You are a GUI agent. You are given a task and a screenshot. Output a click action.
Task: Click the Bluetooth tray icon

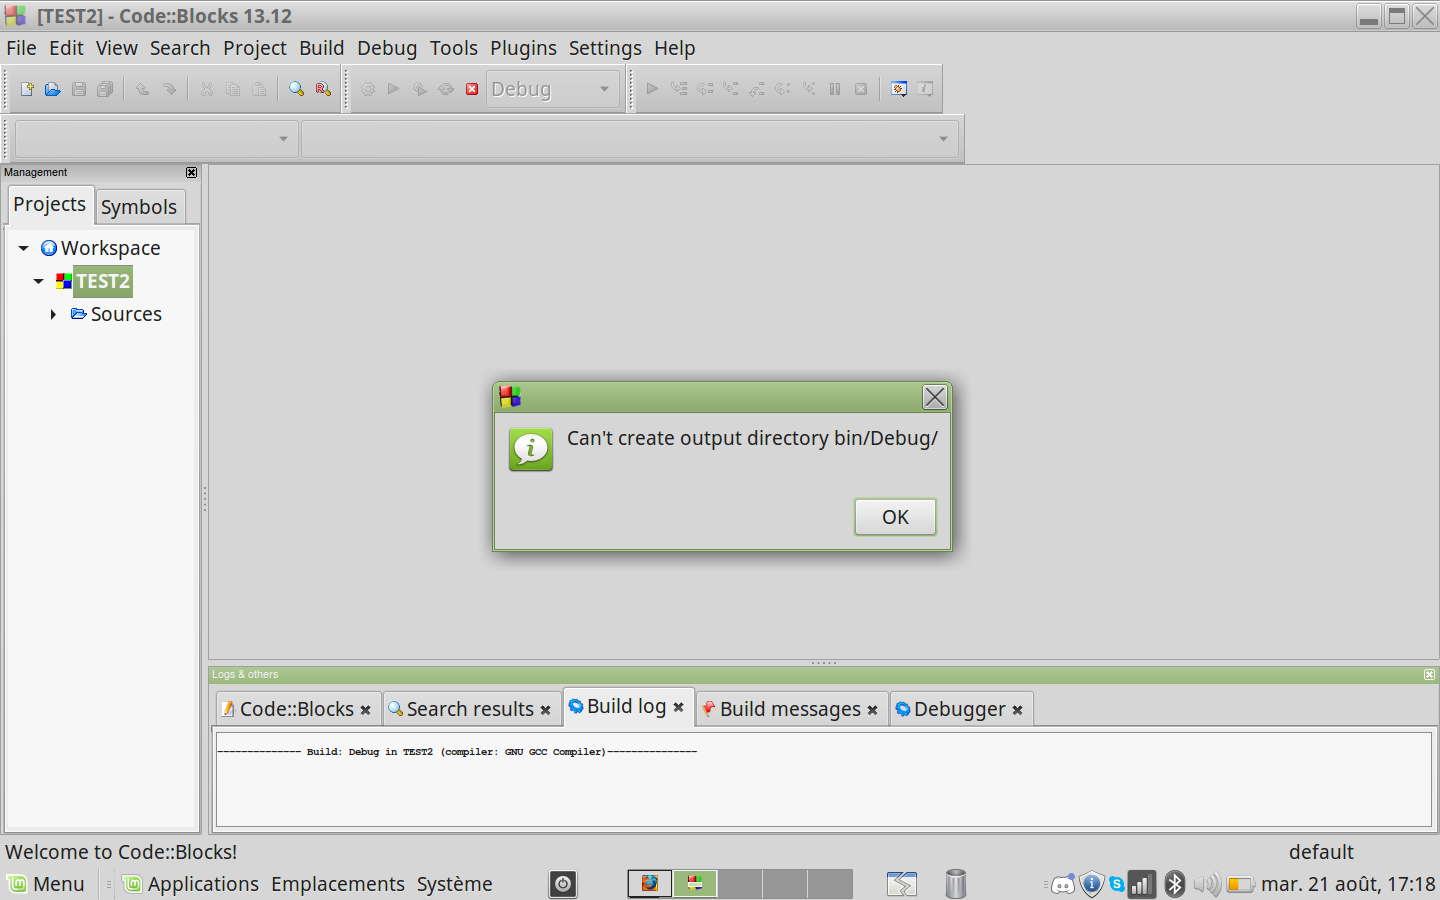[x=1175, y=884]
